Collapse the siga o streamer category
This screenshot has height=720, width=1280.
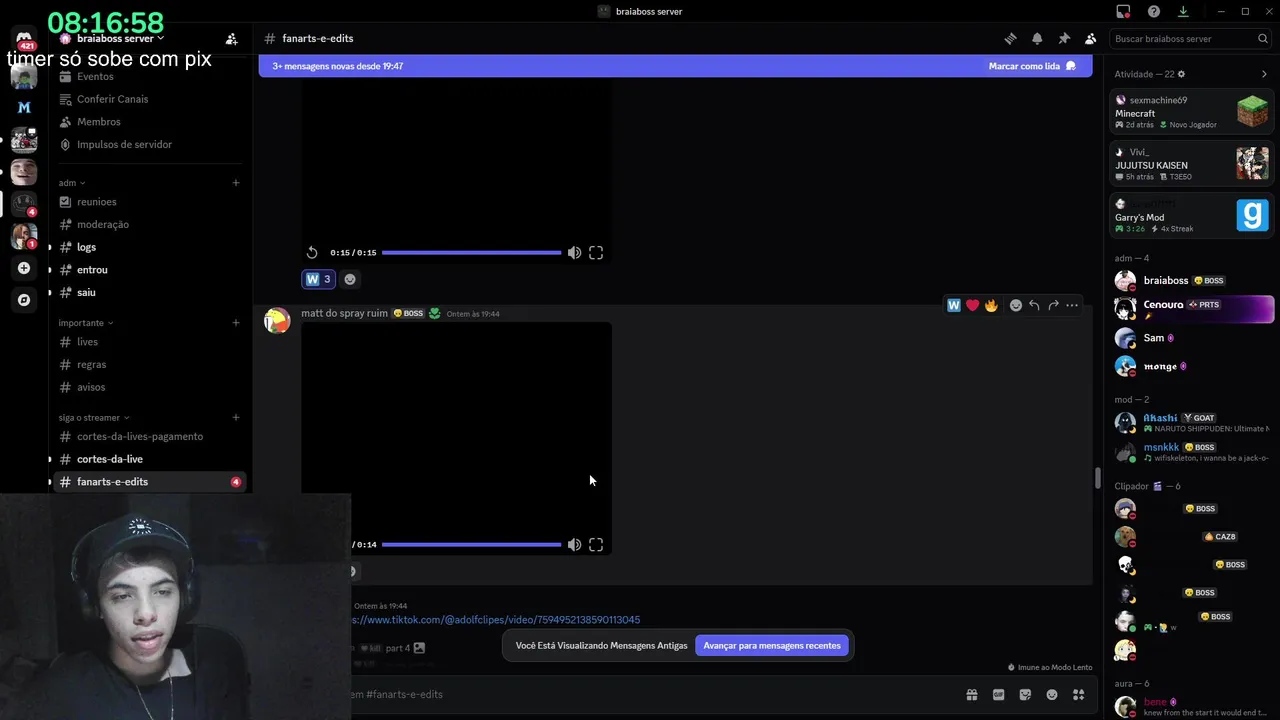94,417
